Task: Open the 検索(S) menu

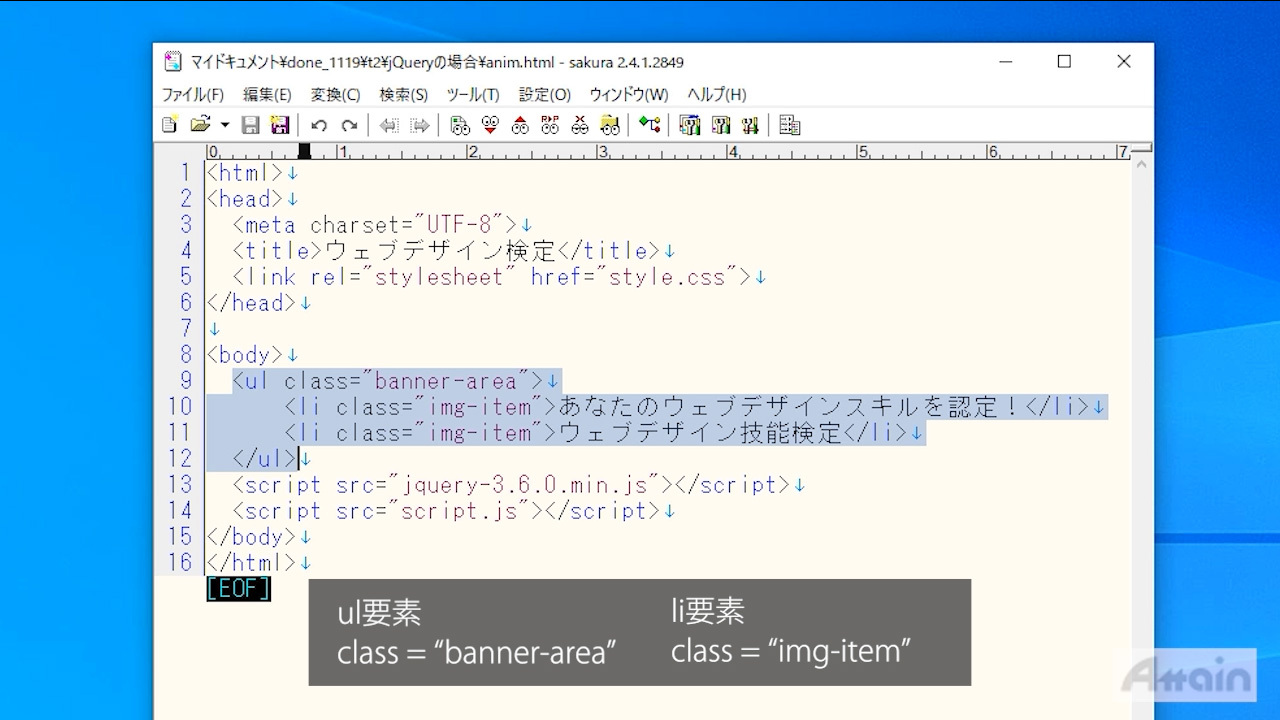Action: [403, 94]
